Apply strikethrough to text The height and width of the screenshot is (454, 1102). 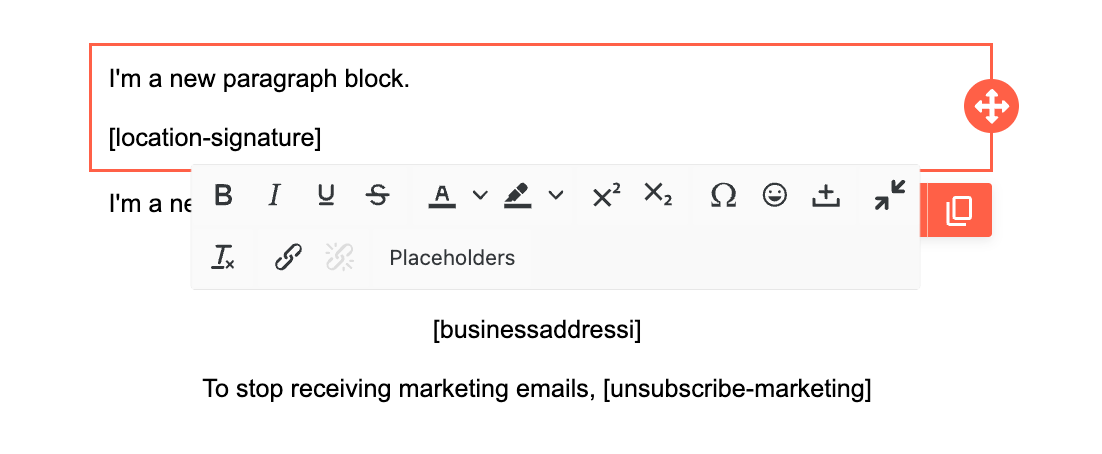coord(378,195)
